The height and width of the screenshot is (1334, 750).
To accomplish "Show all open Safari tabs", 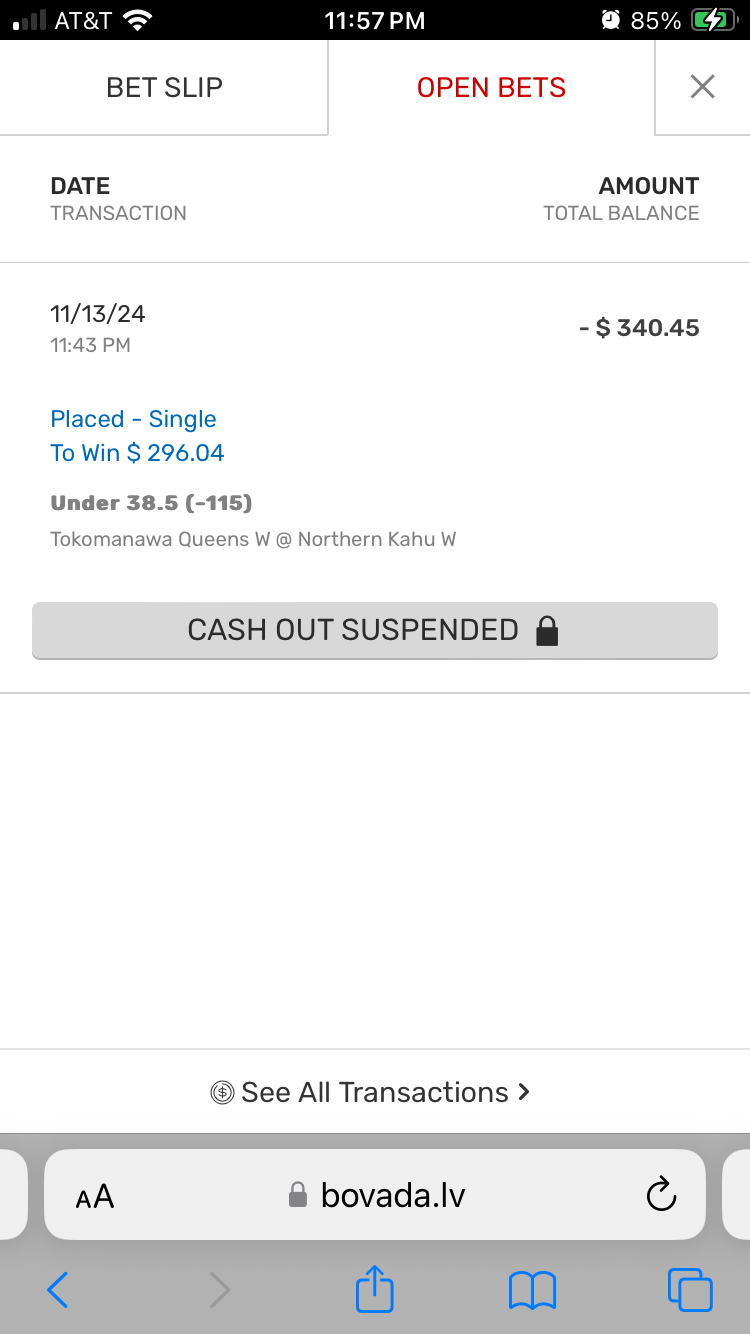I will [689, 1290].
